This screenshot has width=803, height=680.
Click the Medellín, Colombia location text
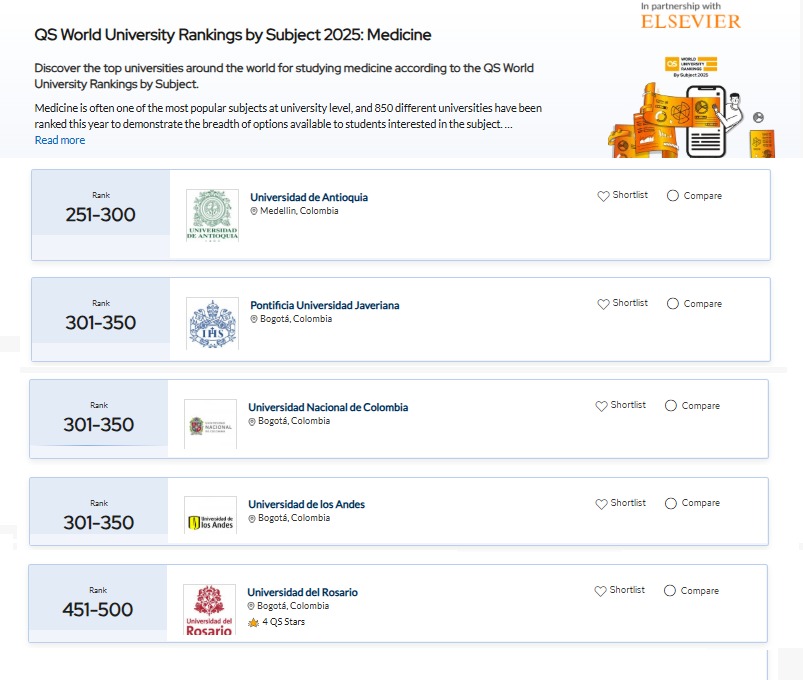(299, 211)
